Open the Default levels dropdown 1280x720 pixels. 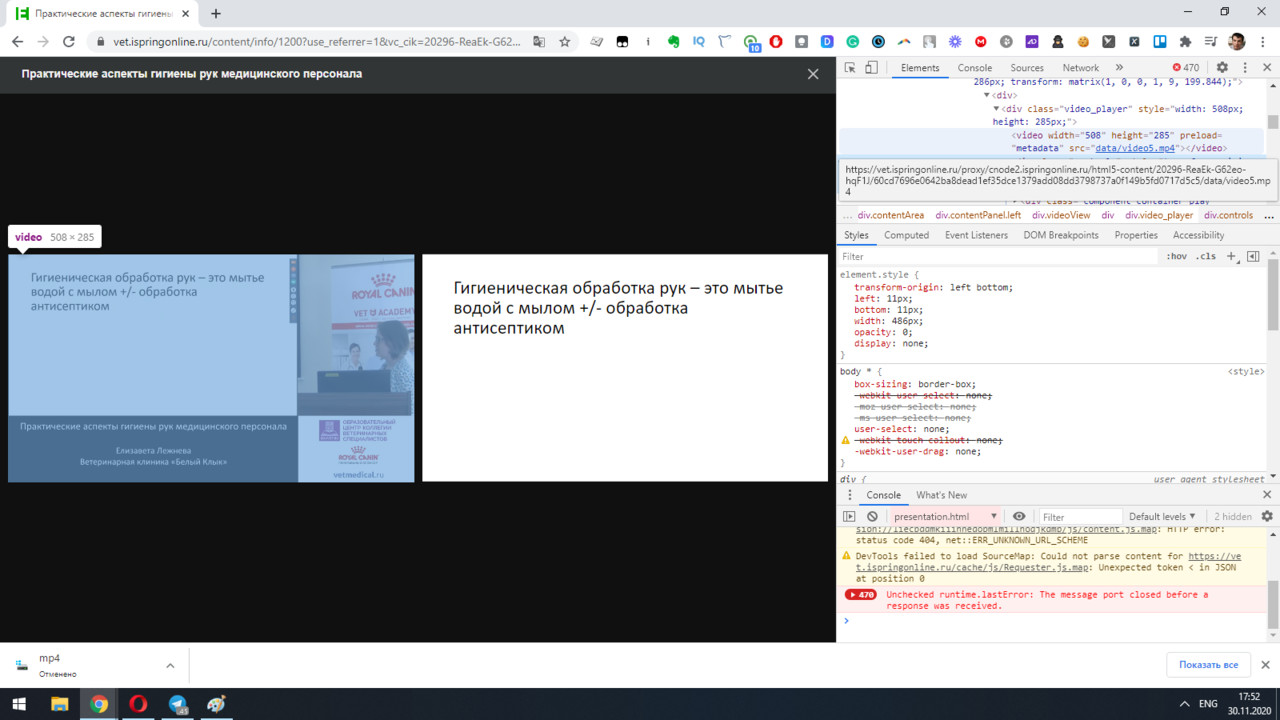pos(1163,517)
